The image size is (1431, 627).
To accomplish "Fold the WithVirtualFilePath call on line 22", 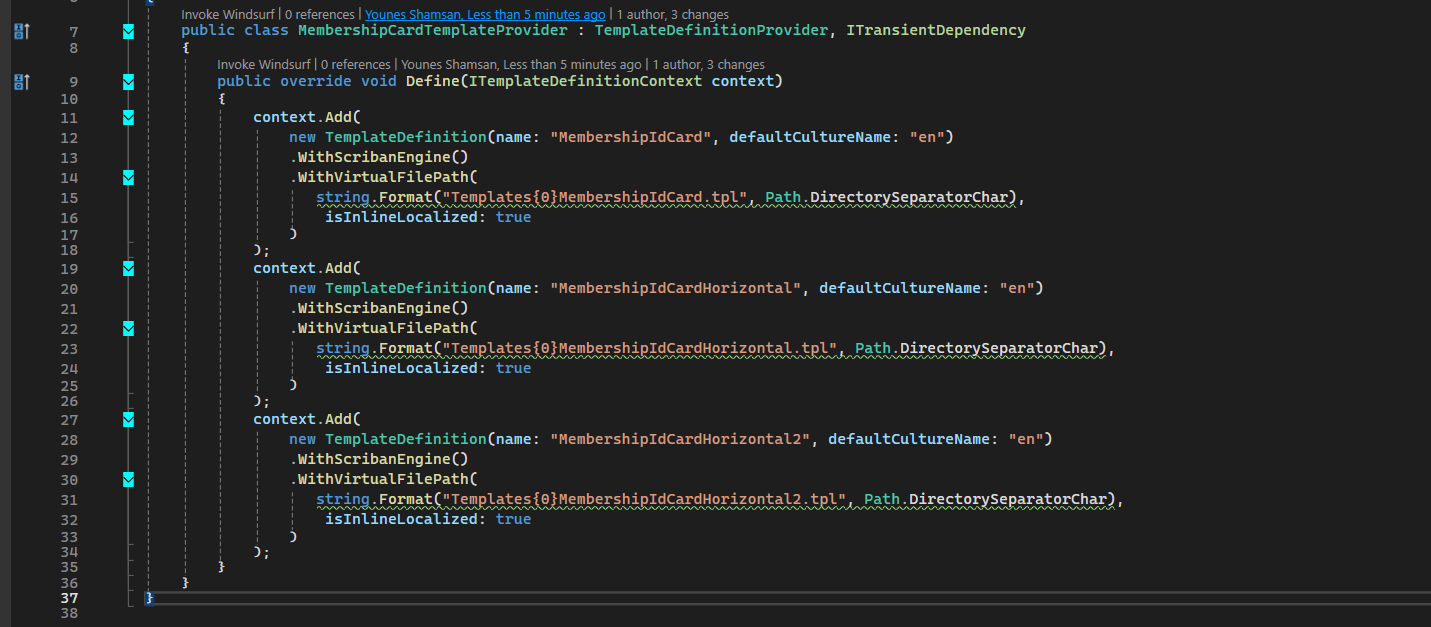I will [x=128, y=328].
